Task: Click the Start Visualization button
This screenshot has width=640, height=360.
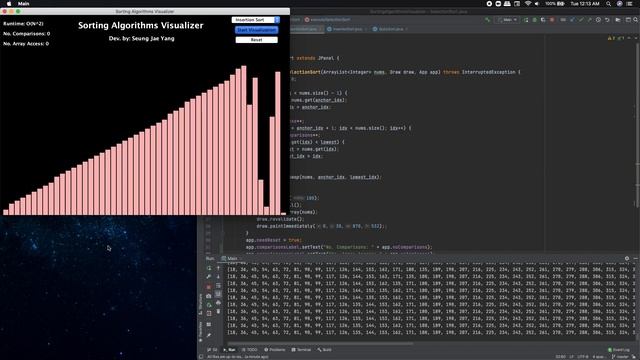Action: click(256, 30)
